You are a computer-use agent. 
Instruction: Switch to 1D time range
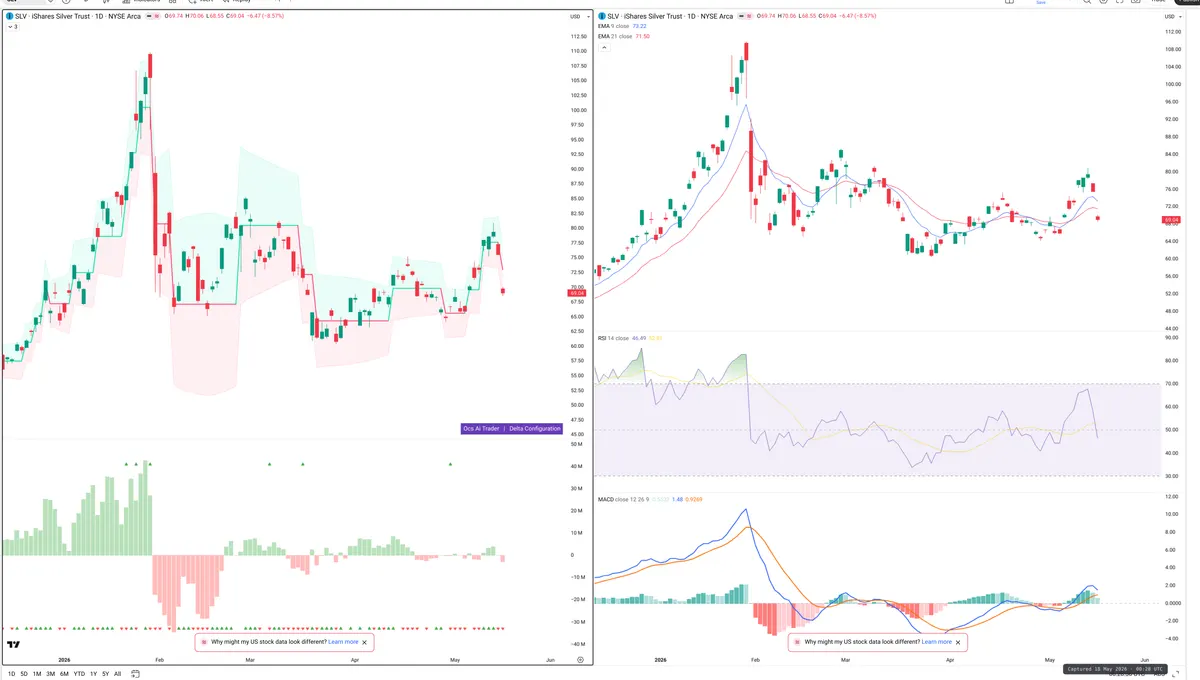coord(11,674)
